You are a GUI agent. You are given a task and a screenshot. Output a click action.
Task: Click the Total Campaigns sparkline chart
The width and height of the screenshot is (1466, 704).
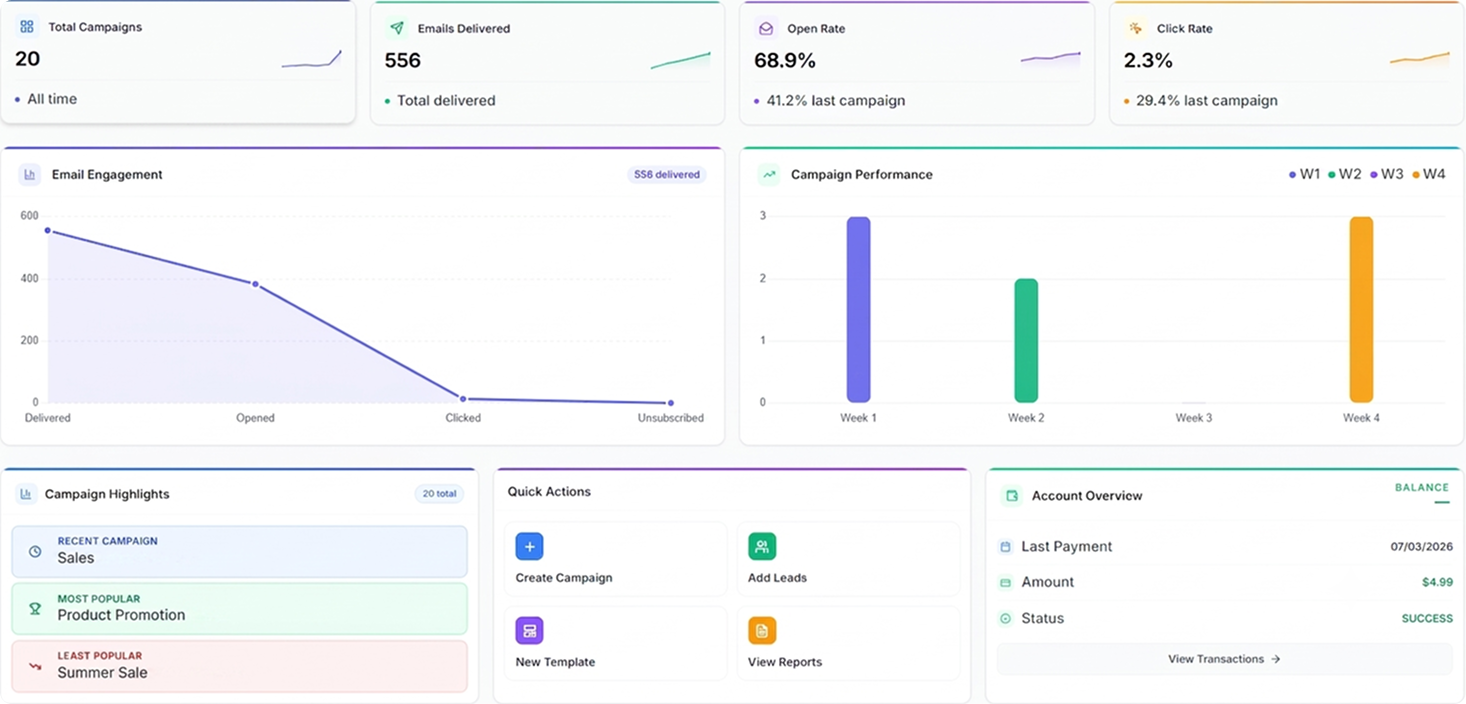[x=312, y=59]
